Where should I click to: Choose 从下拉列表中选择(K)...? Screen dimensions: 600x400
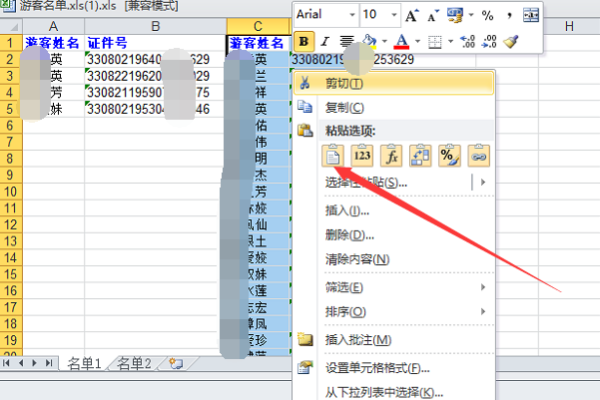pos(393,392)
